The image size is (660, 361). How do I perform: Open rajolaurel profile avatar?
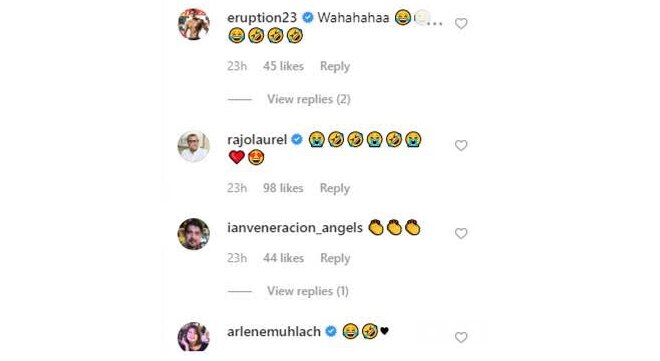click(194, 146)
